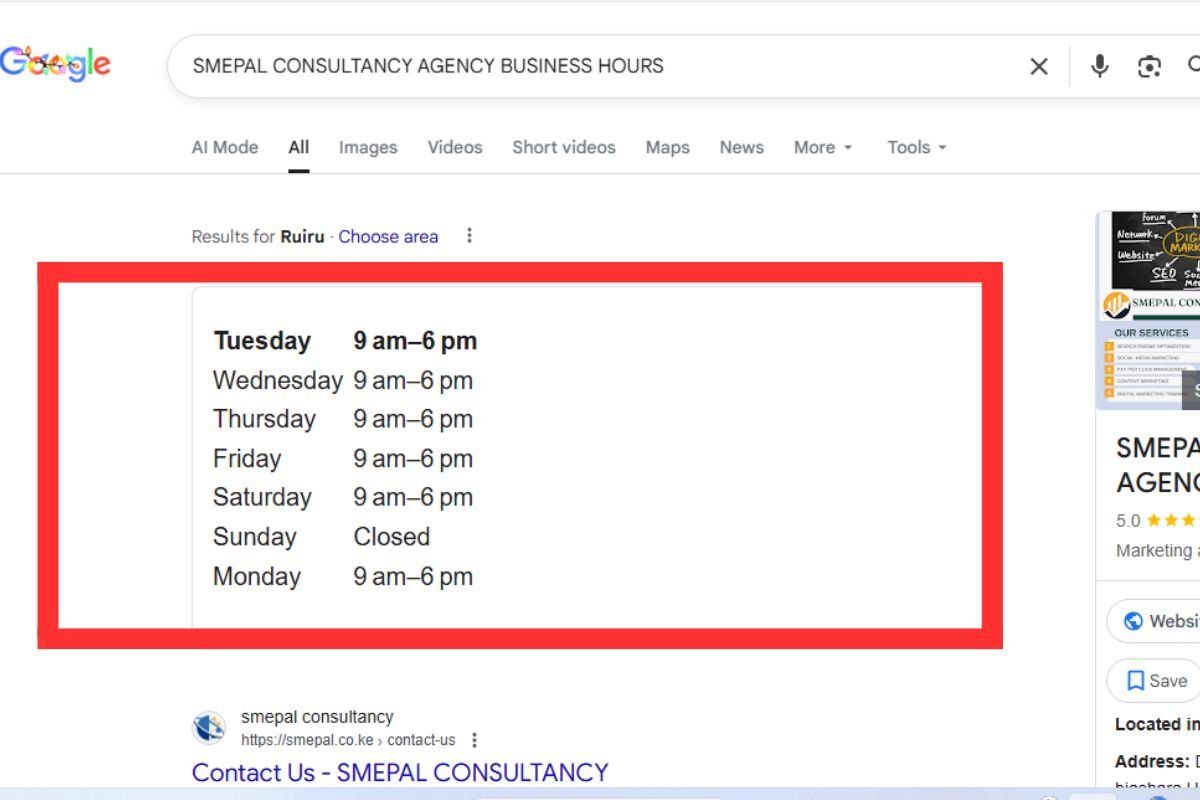The height and width of the screenshot is (800, 1200).
Task: Clear the search query with the X icon
Action: (1038, 66)
